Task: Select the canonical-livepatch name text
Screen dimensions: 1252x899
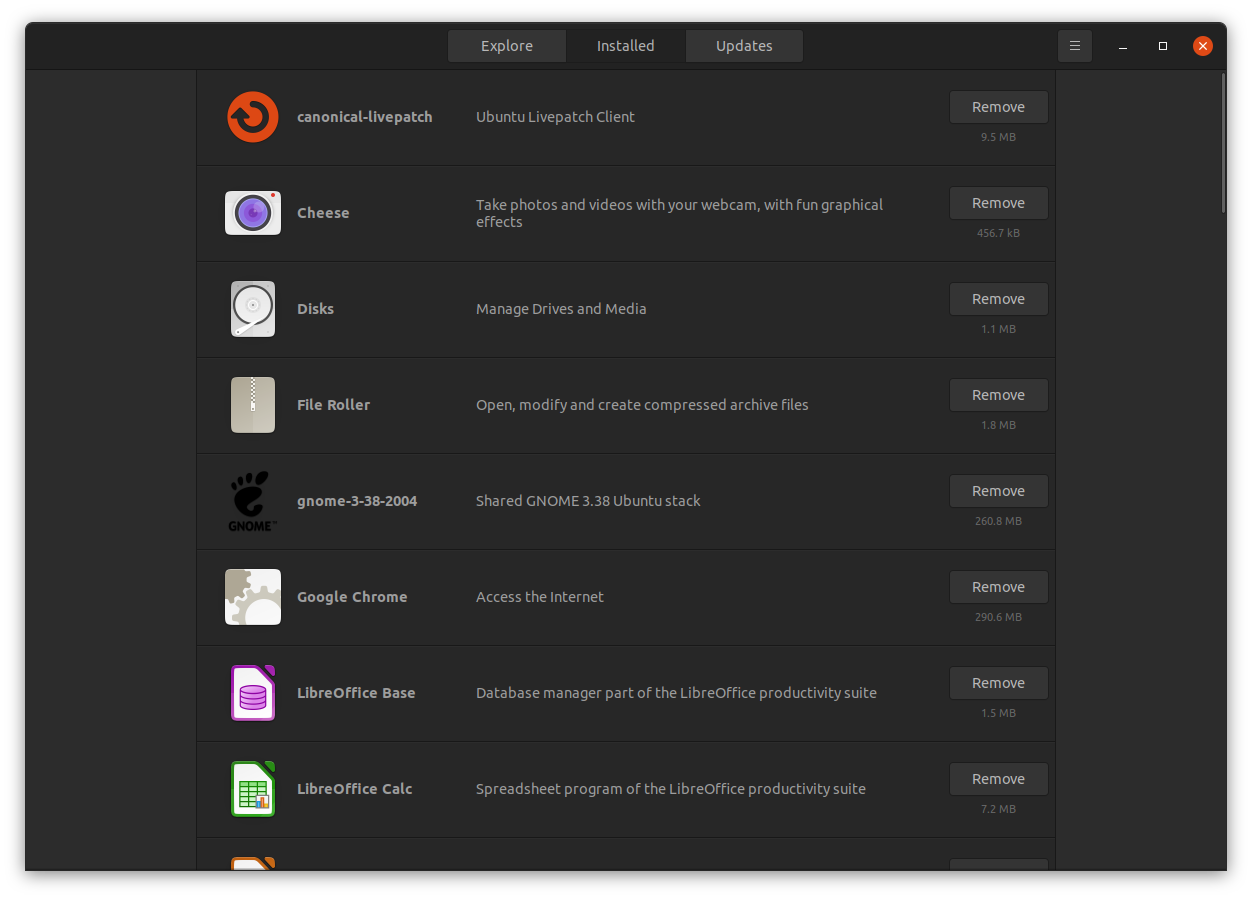Action: (365, 117)
